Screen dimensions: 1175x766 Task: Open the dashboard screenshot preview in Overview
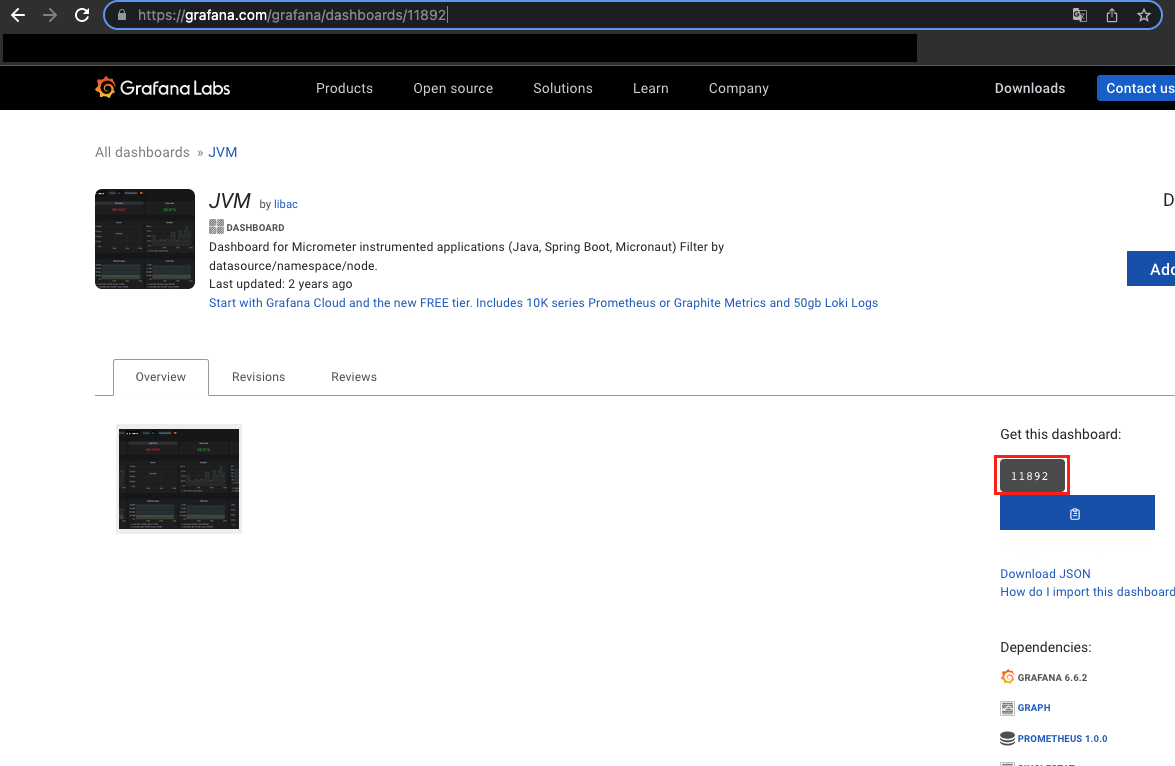coord(179,479)
